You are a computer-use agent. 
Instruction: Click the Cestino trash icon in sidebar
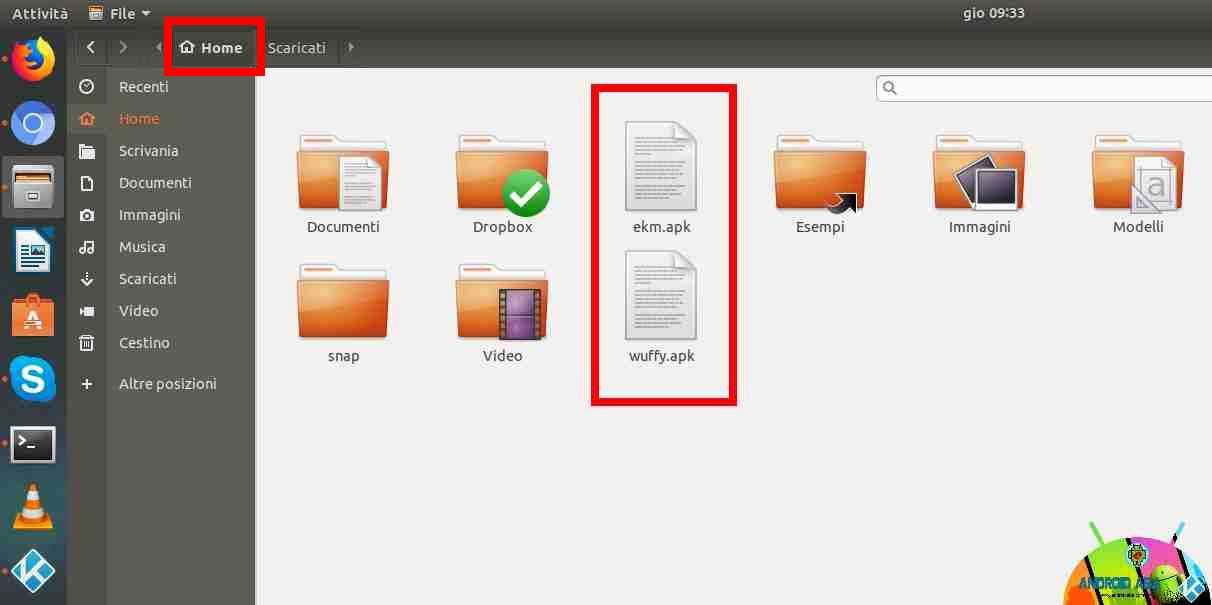click(87, 343)
